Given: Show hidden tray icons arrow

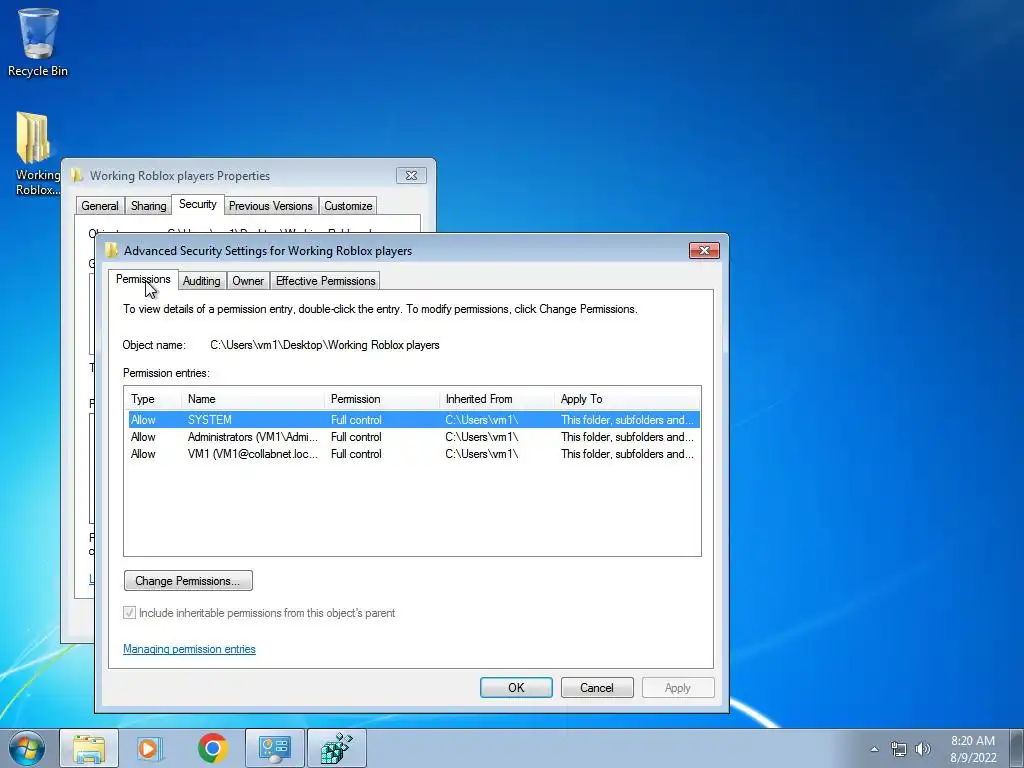Looking at the screenshot, I should point(874,749).
